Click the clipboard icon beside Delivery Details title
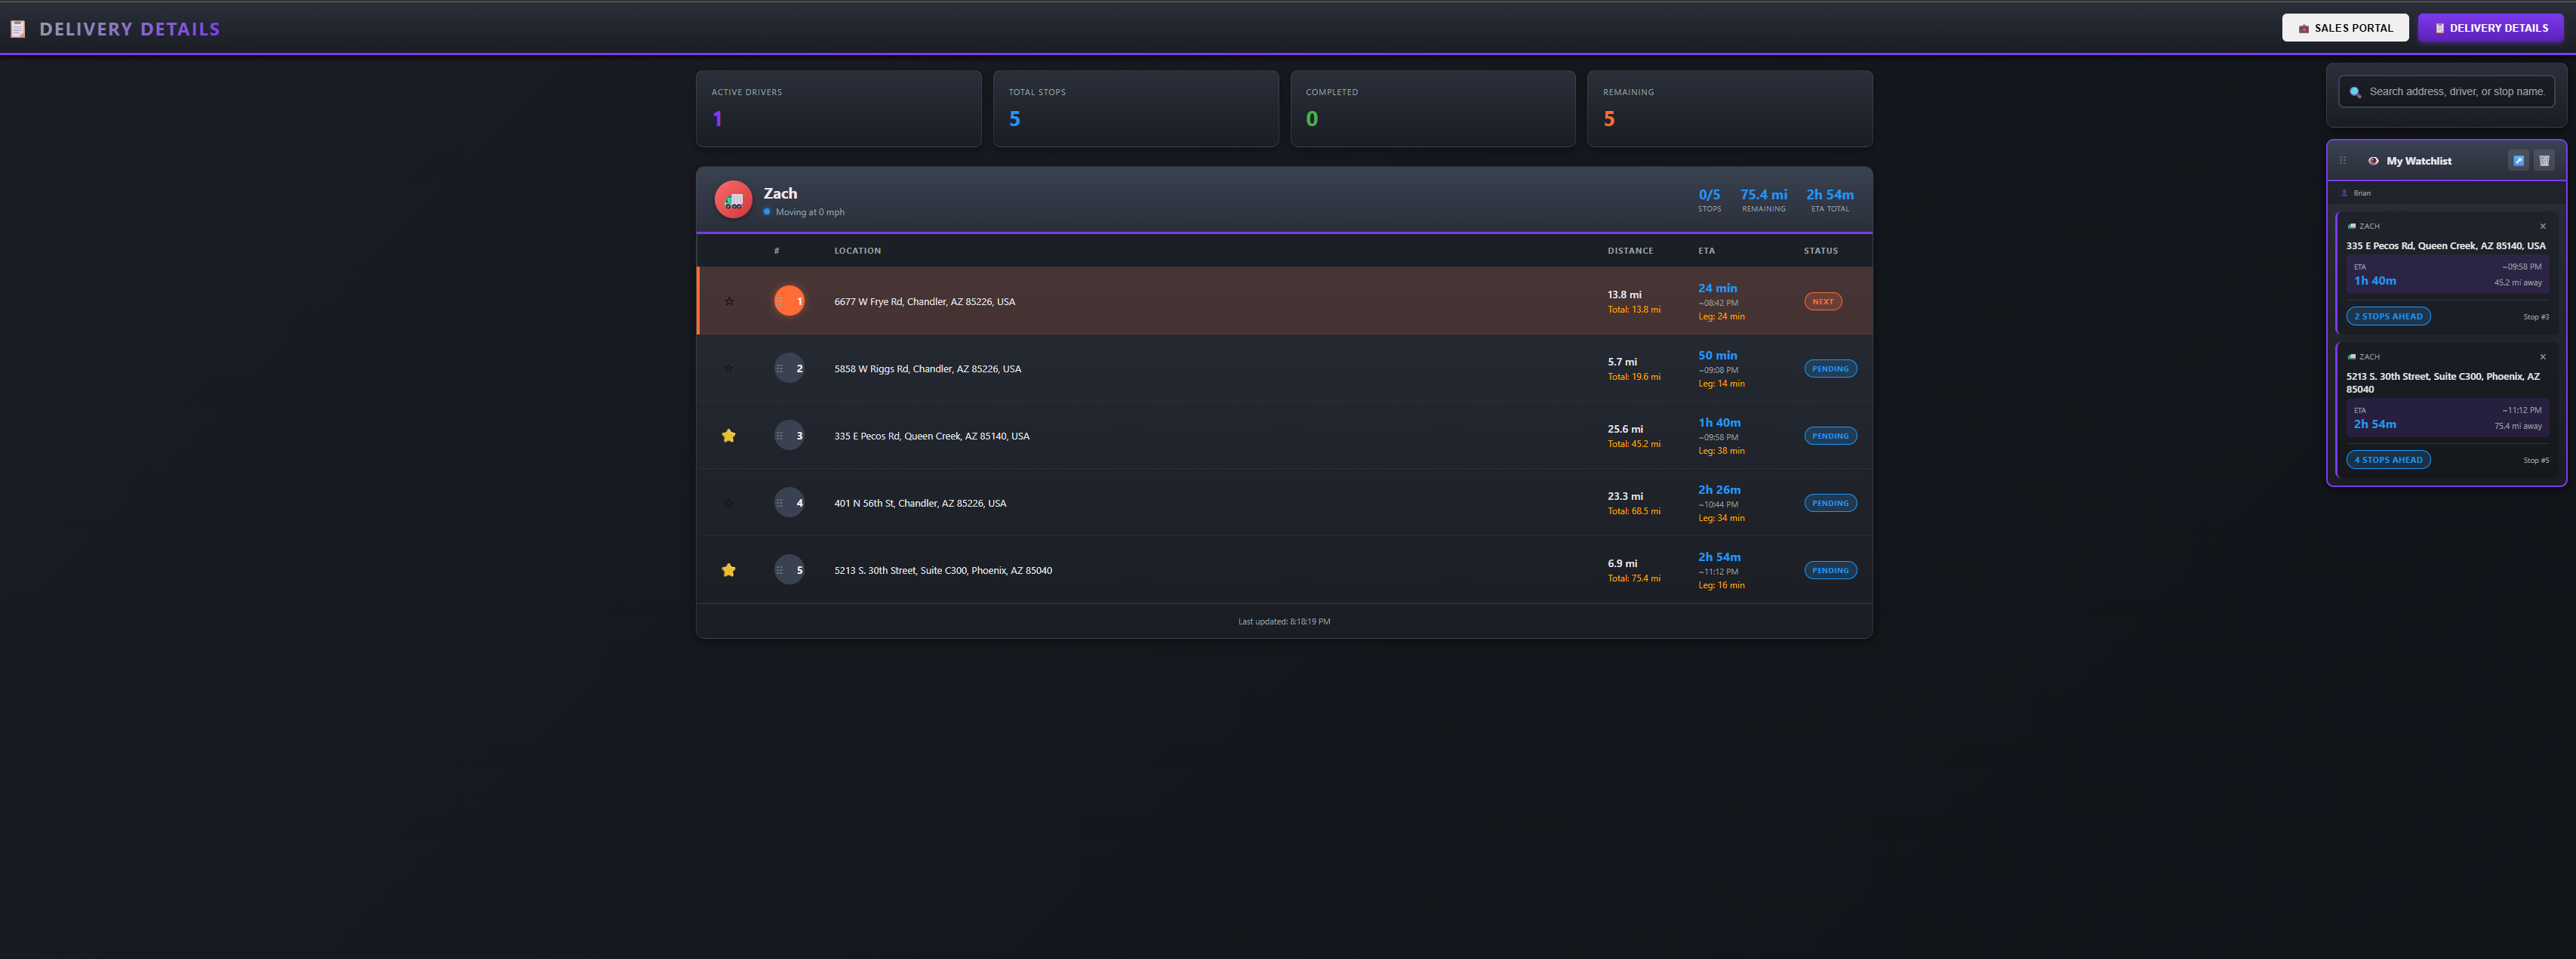 pyautogui.click(x=18, y=29)
